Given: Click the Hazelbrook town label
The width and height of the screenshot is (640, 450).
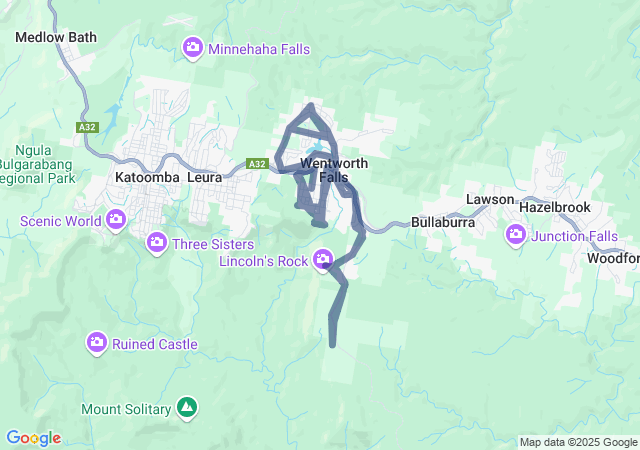Looking at the screenshot, I should 555,207.
